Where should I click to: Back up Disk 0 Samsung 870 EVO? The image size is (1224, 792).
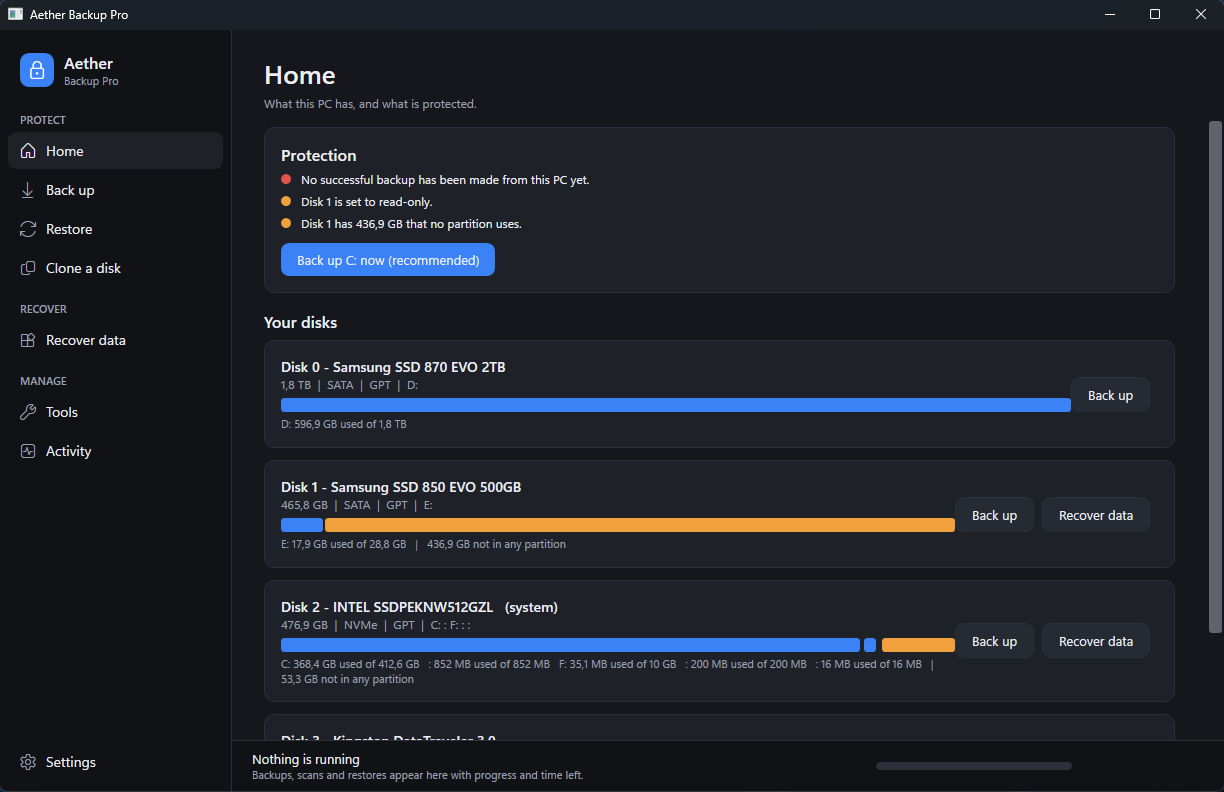coord(1110,395)
